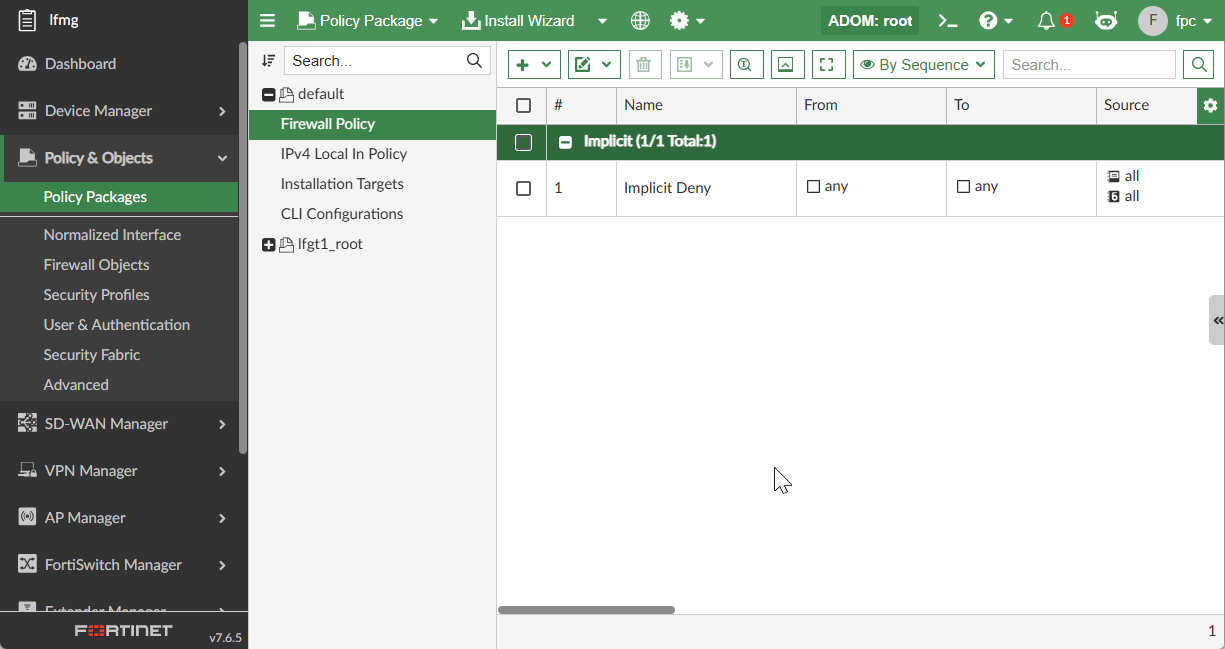
Task: Collapse the Policy & Objects menu
Action: pyautogui.click(x=222, y=158)
